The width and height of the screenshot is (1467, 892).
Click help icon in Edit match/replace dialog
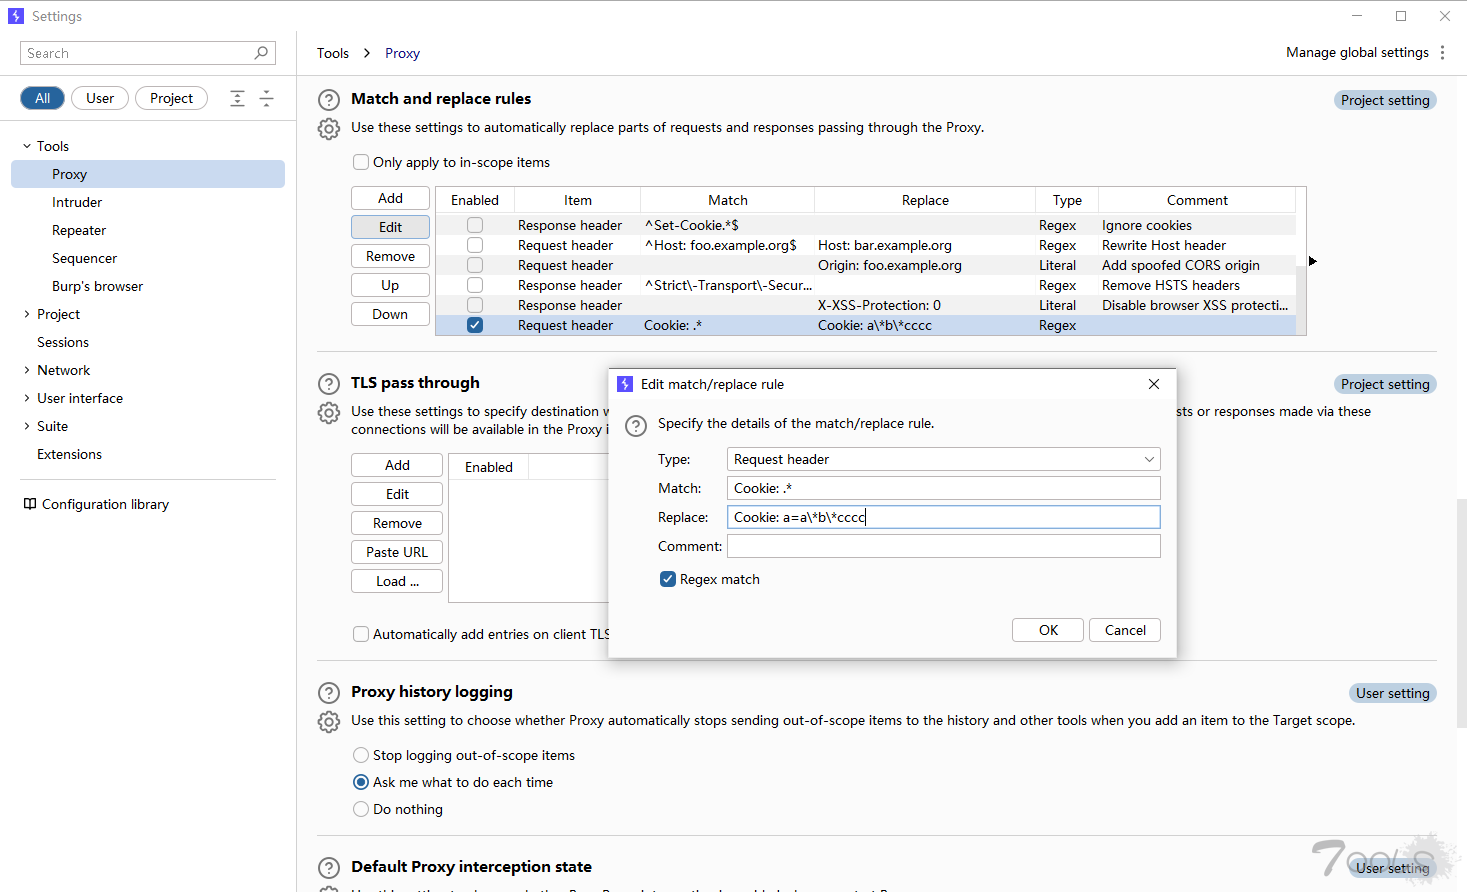(636, 426)
